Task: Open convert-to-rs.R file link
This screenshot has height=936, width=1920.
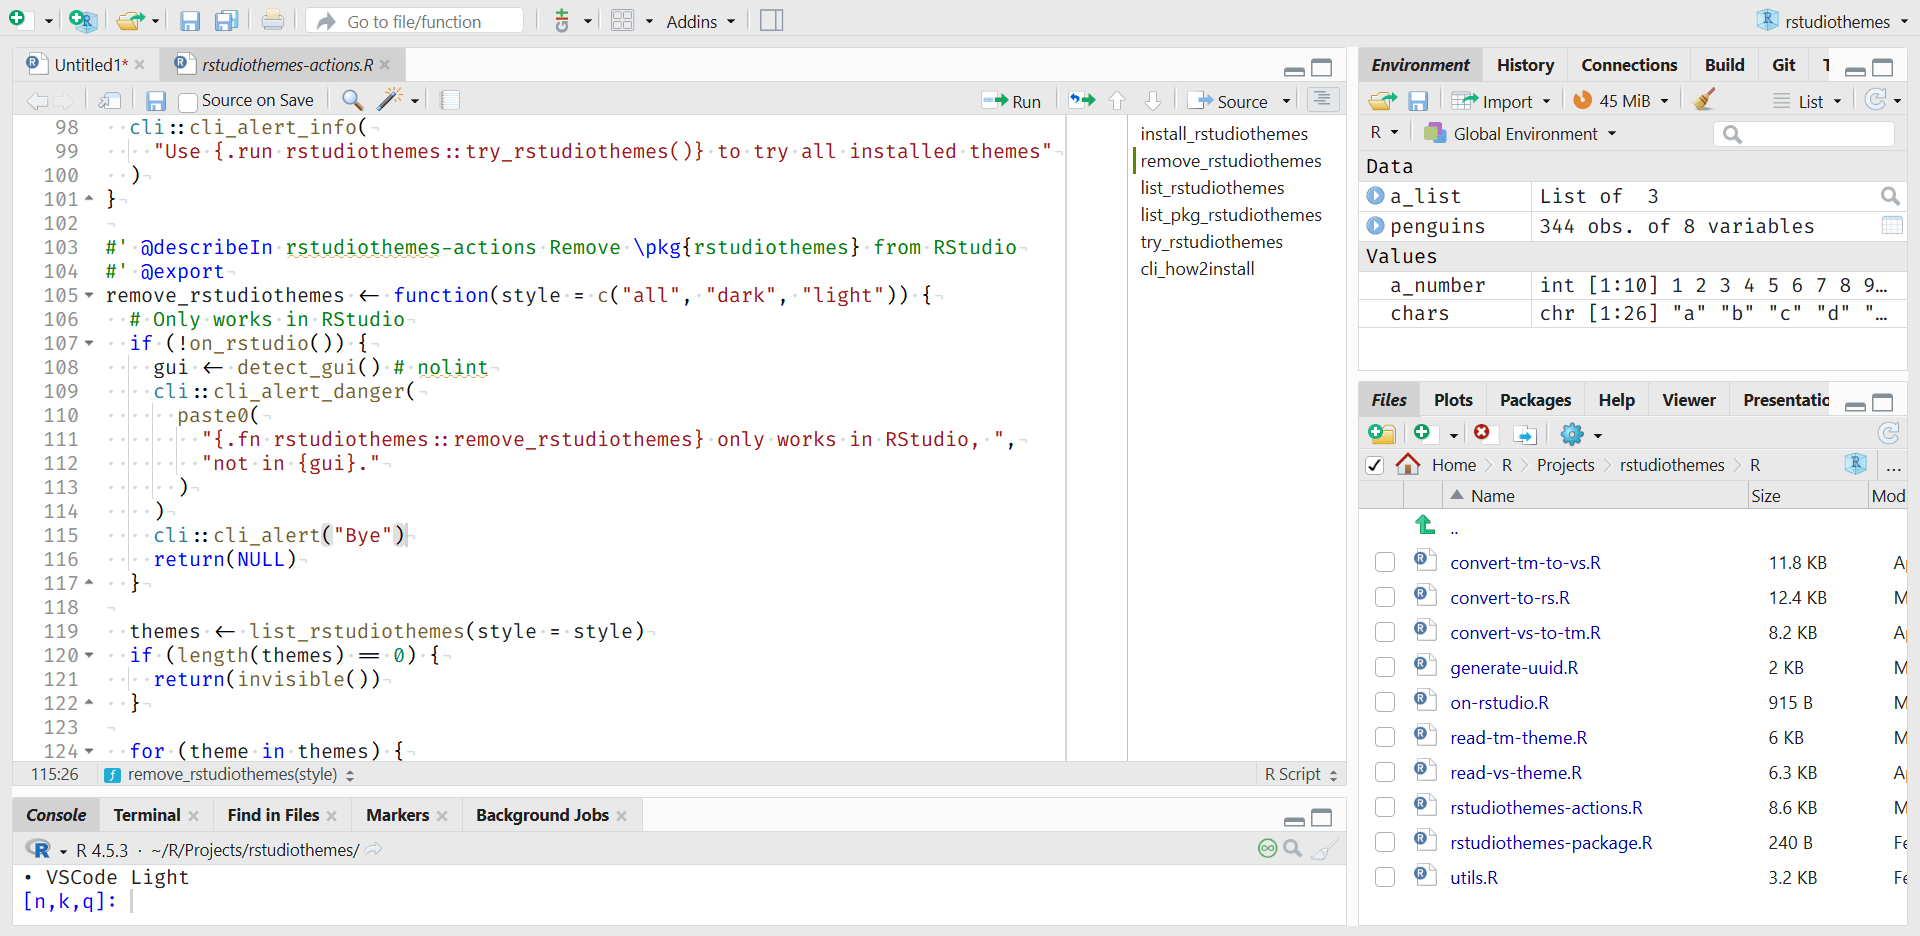Action: coord(1509,598)
